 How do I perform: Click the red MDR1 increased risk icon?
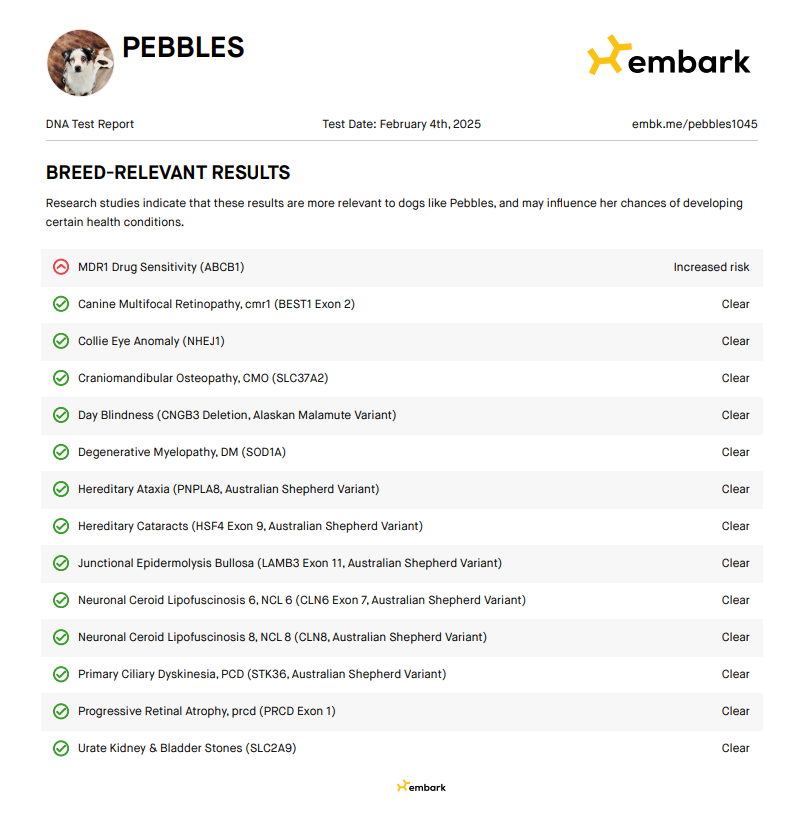click(x=61, y=267)
